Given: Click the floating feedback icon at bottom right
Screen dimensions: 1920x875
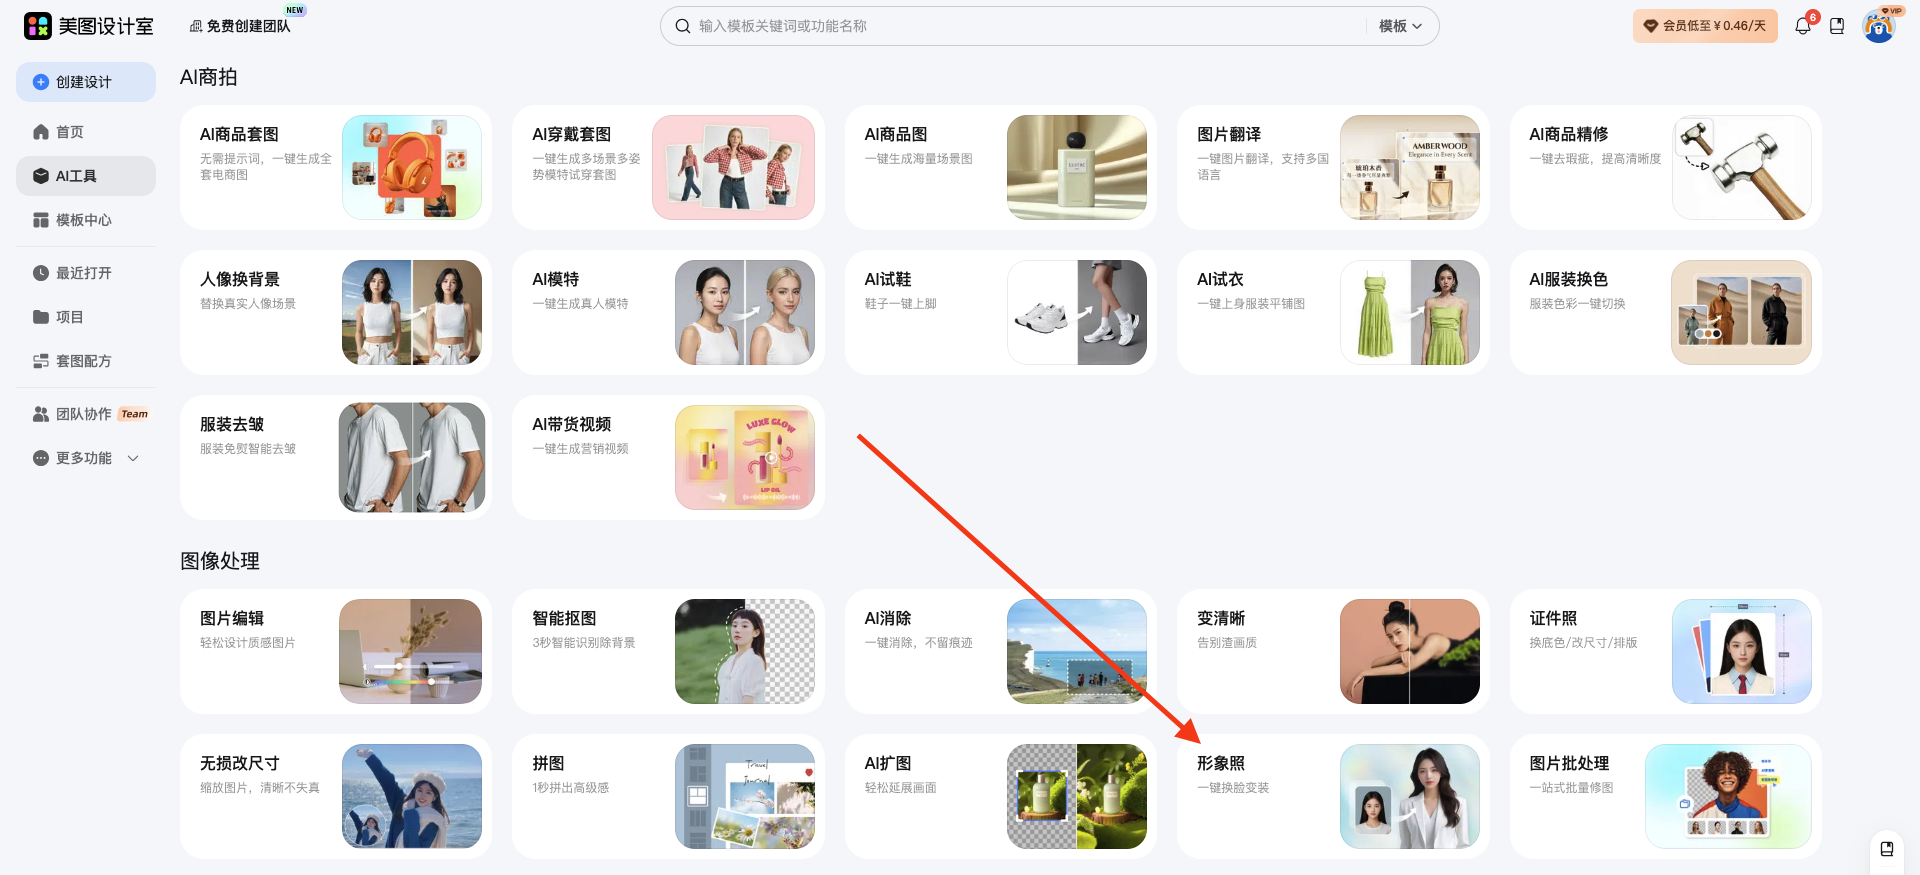Looking at the screenshot, I should click(x=1887, y=849).
